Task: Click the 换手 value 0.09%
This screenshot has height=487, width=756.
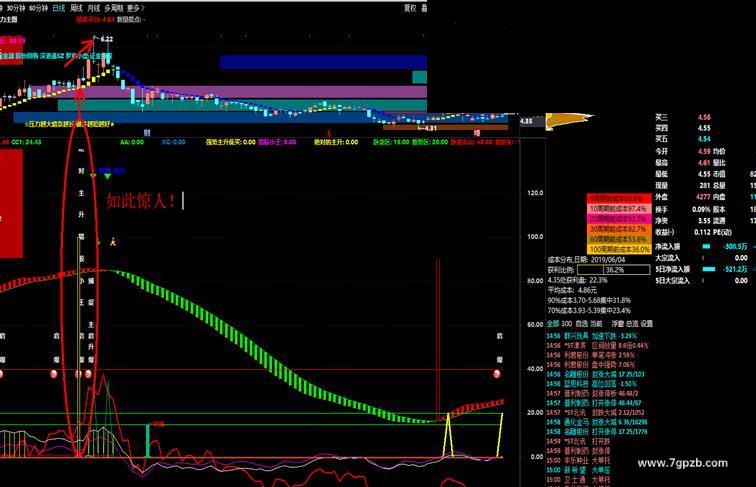Action: pyautogui.click(x=701, y=210)
